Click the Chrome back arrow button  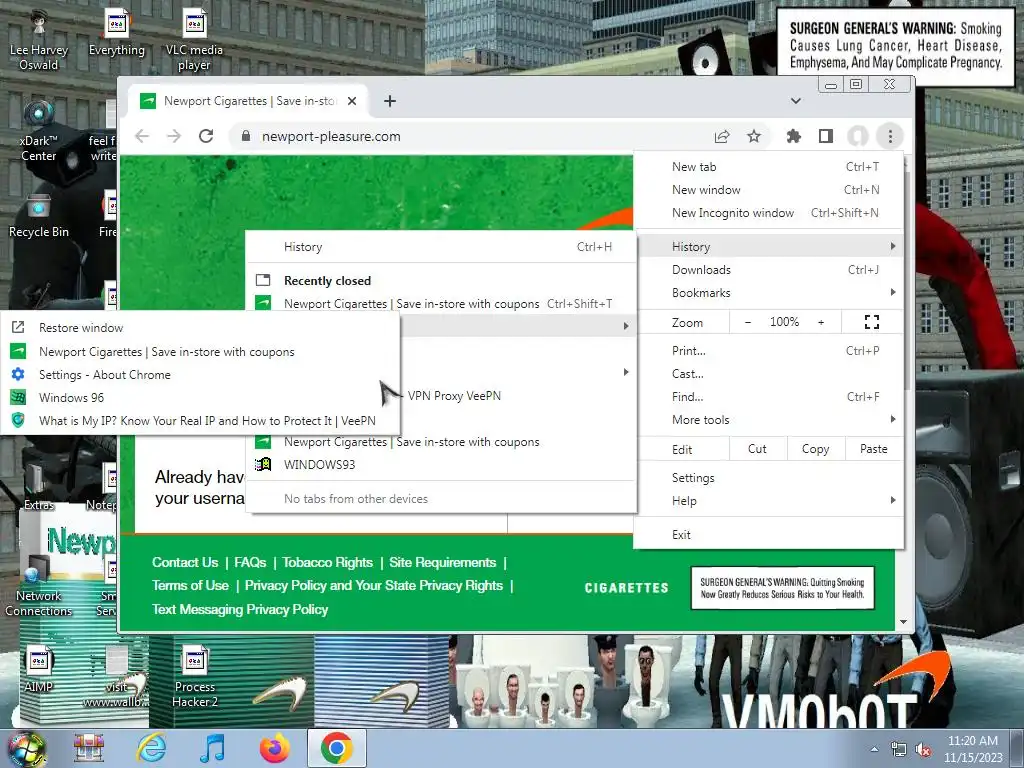tap(142, 136)
